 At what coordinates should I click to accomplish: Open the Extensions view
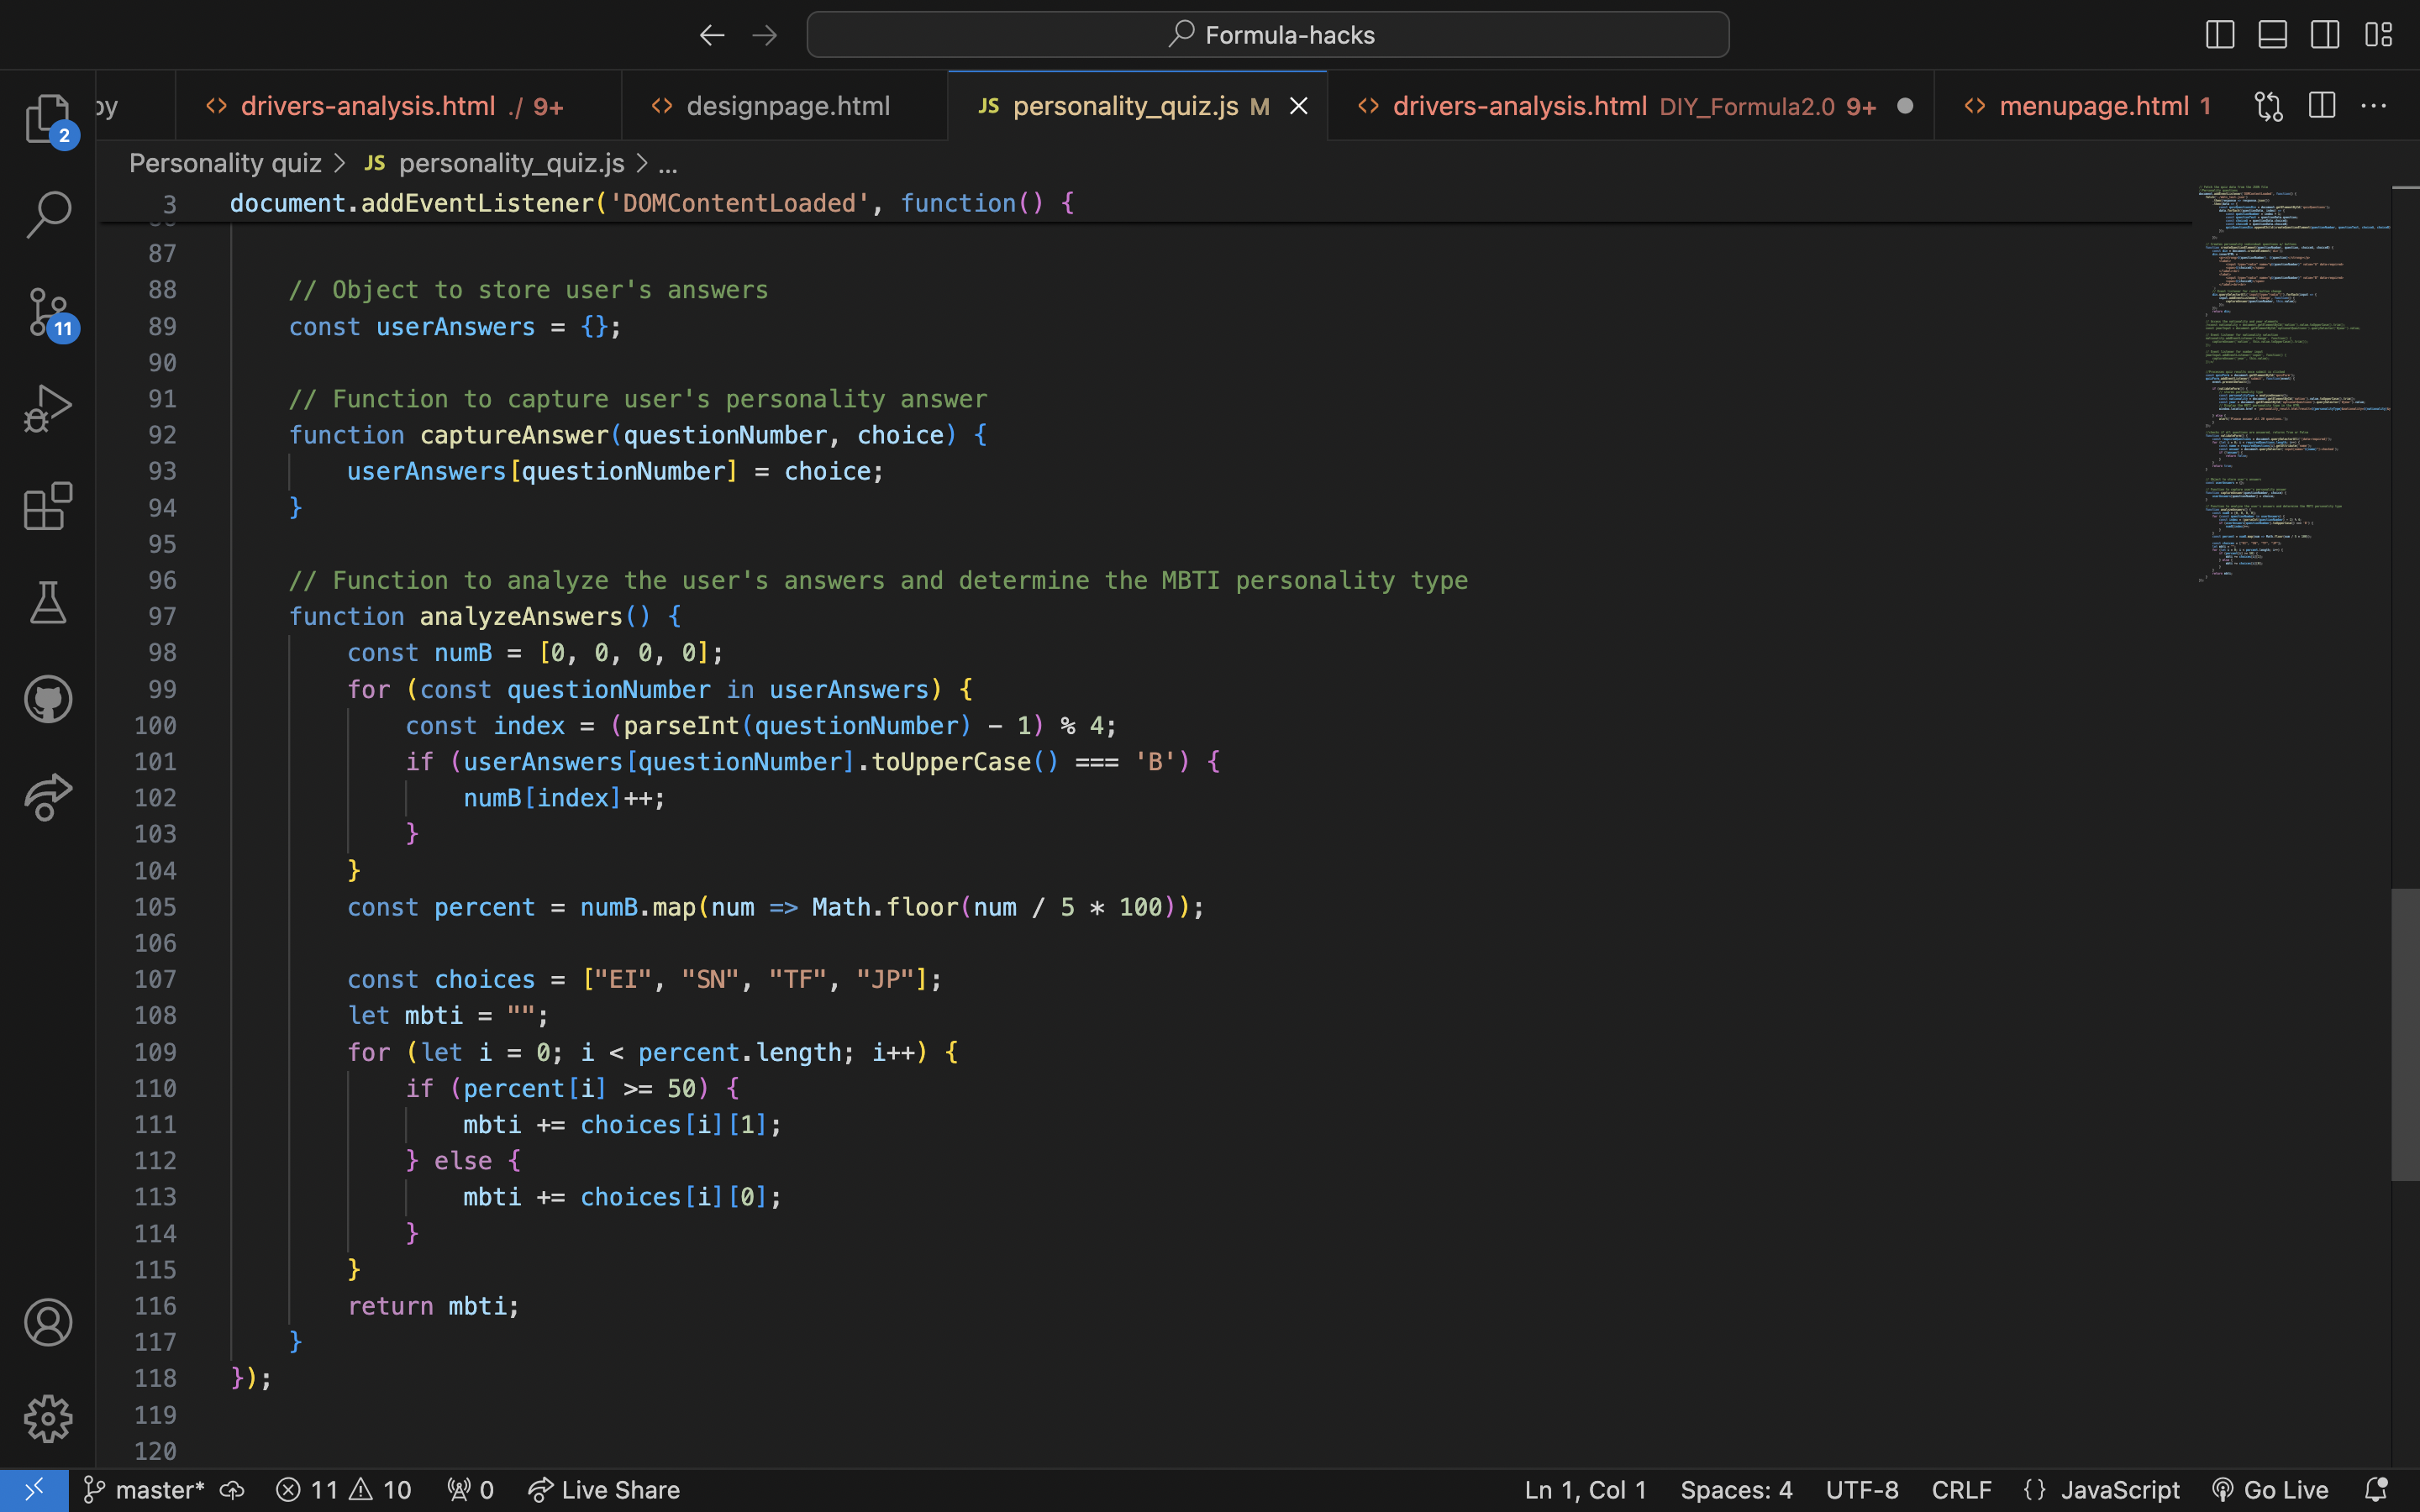tap(47, 505)
